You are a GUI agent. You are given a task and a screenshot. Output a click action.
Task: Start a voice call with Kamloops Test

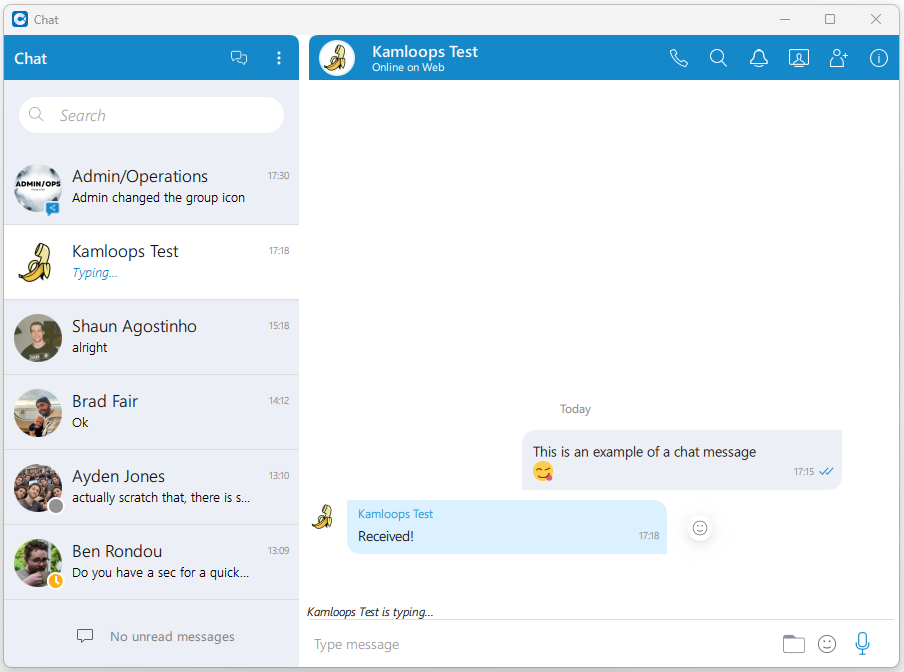[679, 58]
